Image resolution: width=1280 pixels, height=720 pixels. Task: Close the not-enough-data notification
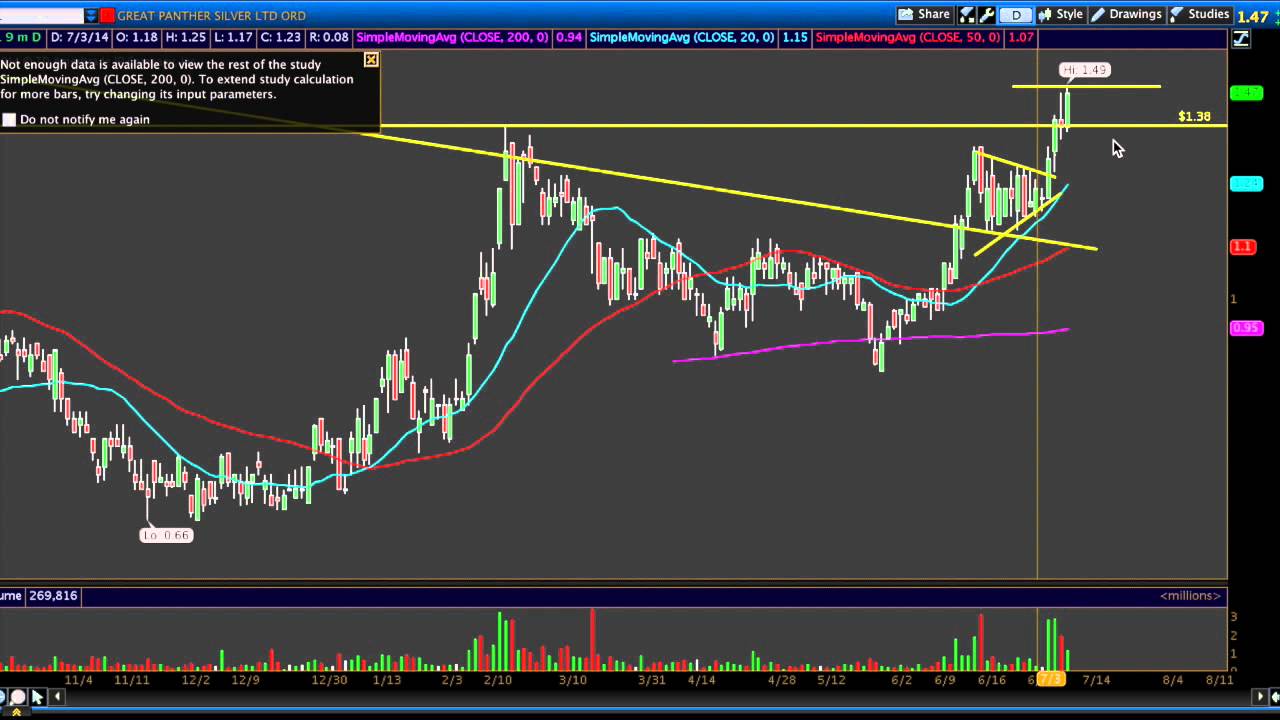371,60
